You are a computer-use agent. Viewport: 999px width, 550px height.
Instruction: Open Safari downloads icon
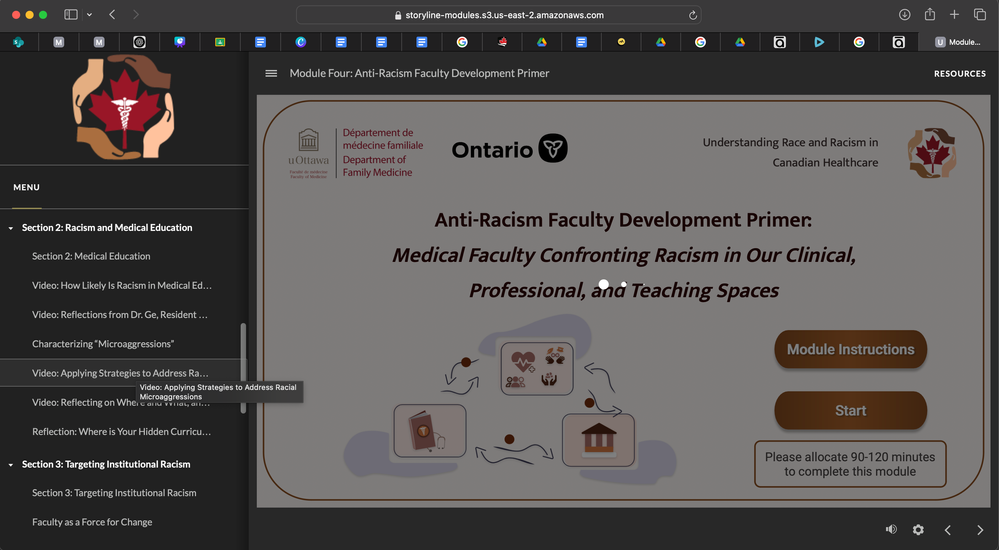pos(904,15)
